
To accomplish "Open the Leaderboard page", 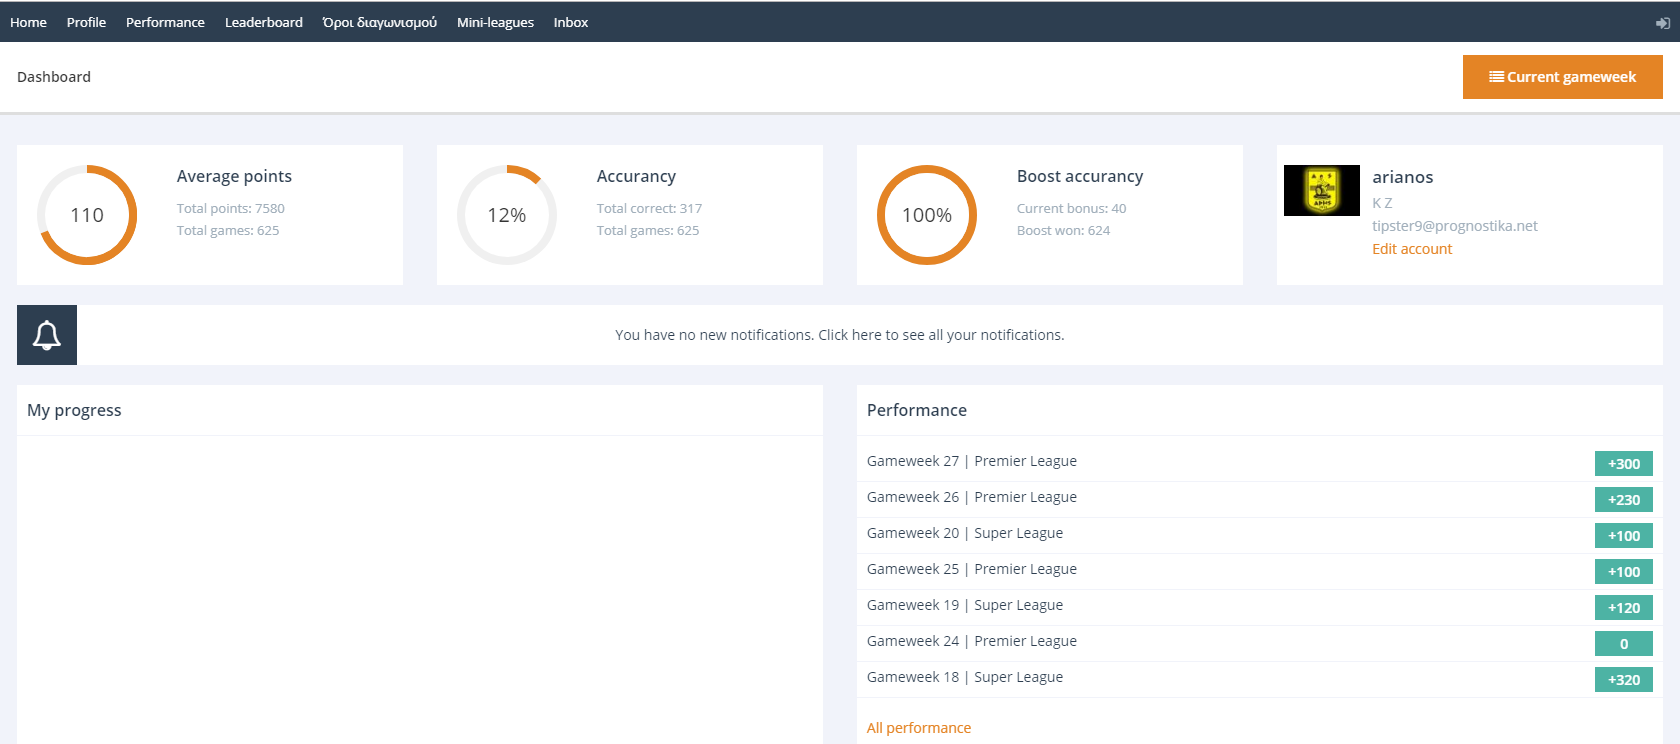I will tap(263, 22).
